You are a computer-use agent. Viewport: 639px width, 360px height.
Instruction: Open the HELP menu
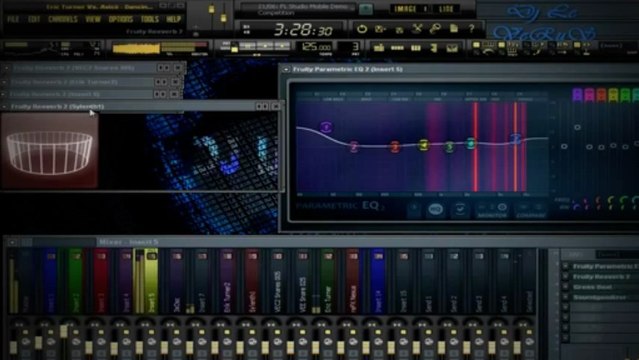174,19
